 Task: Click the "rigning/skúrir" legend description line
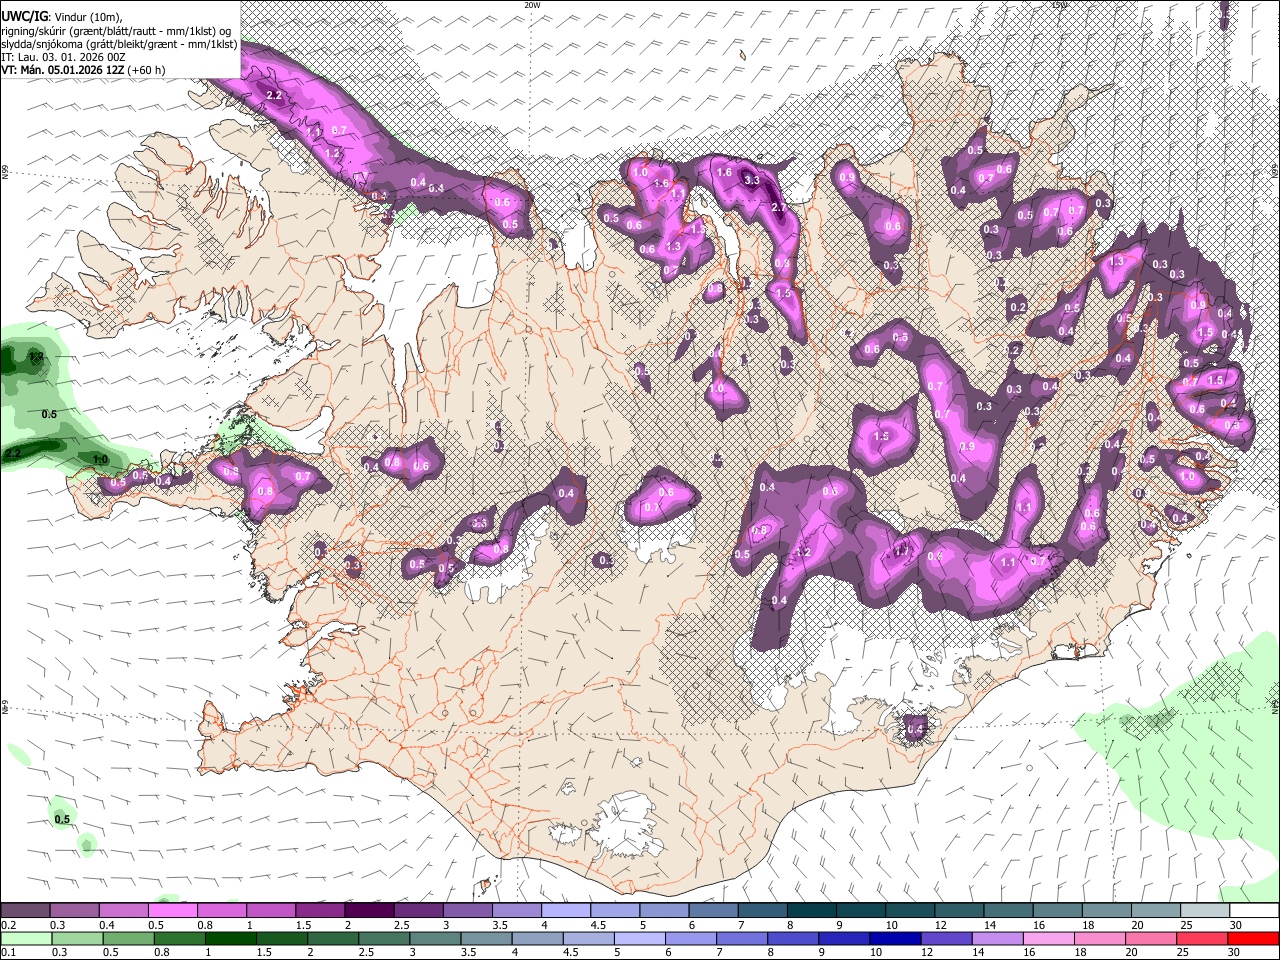[x=118, y=31]
